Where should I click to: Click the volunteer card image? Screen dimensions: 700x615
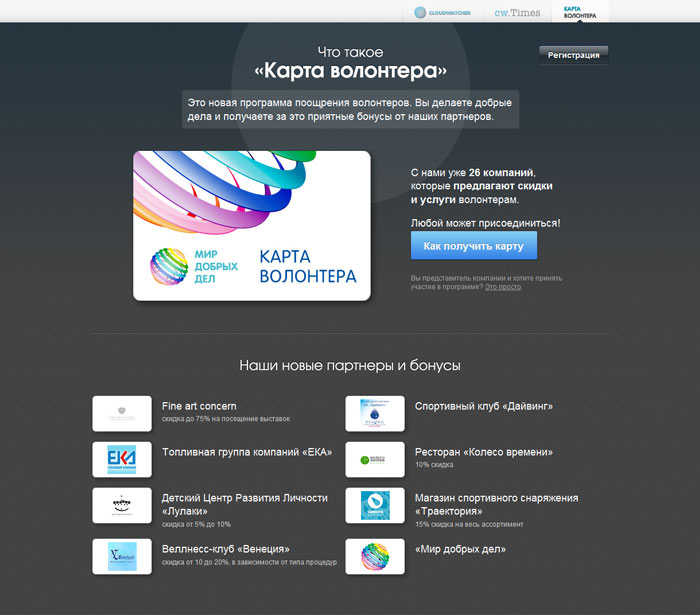pyautogui.click(x=252, y=226)
